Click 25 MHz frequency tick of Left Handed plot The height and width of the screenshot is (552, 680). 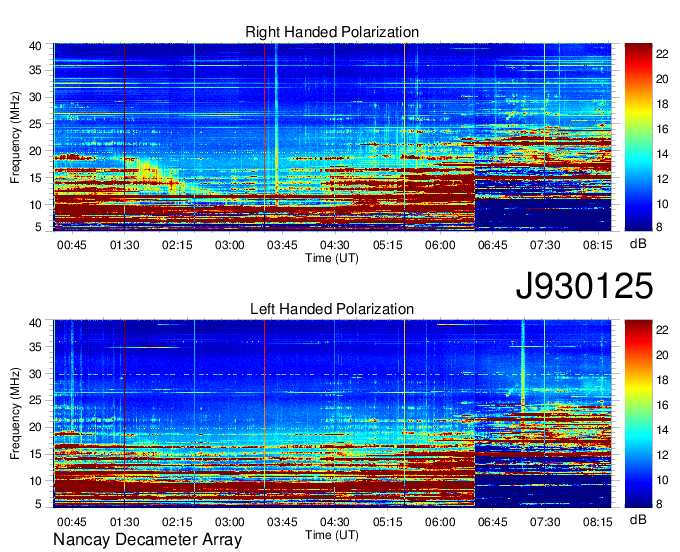coord(35,401)
